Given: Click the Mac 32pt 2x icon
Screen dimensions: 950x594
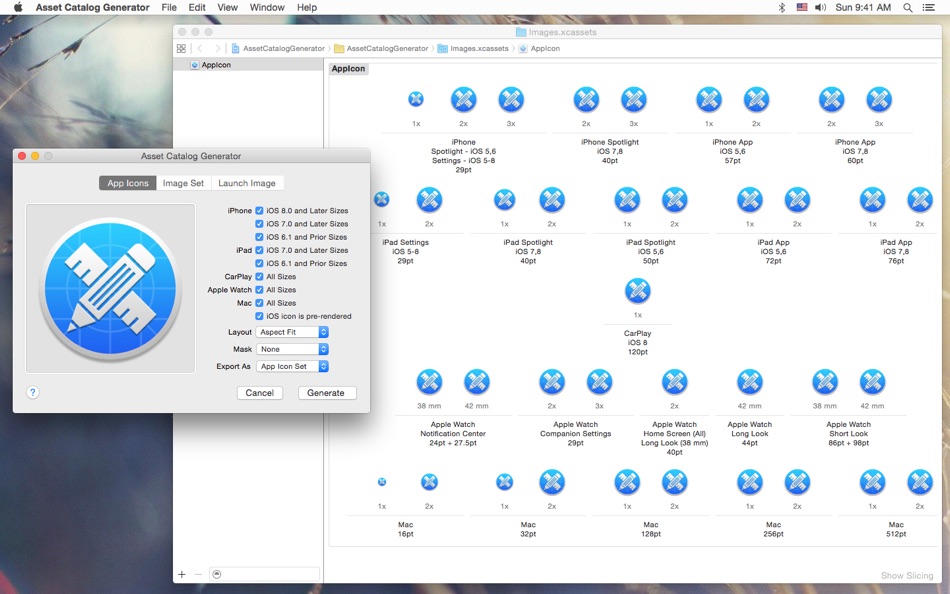Looking at the screenshot, I should point(552,482).
